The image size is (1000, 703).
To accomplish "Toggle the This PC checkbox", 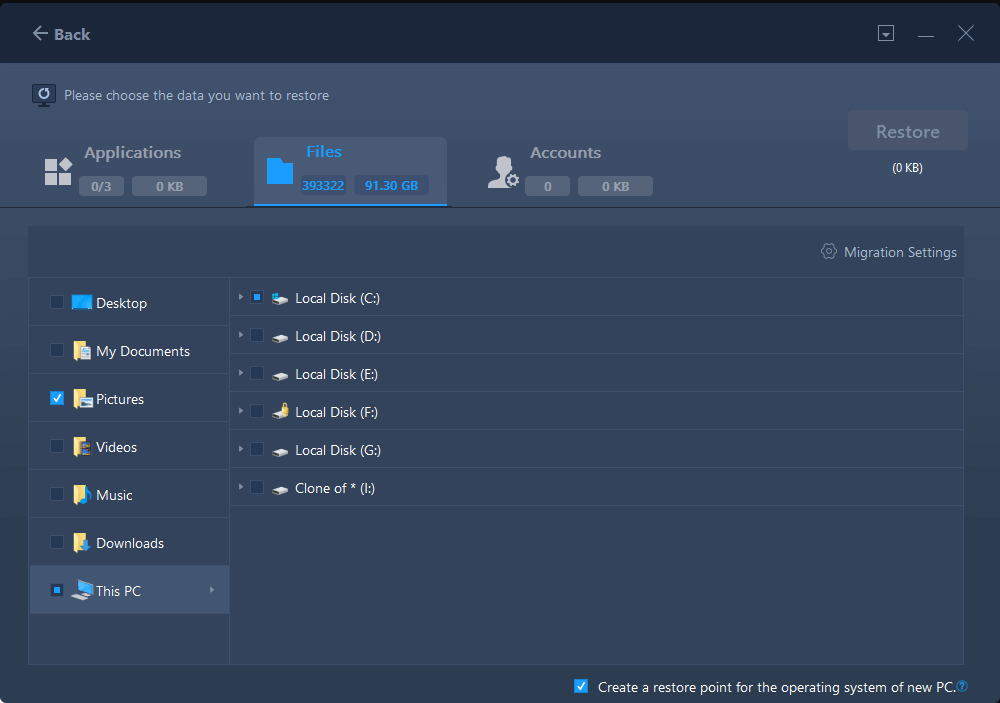I will 57,590.
